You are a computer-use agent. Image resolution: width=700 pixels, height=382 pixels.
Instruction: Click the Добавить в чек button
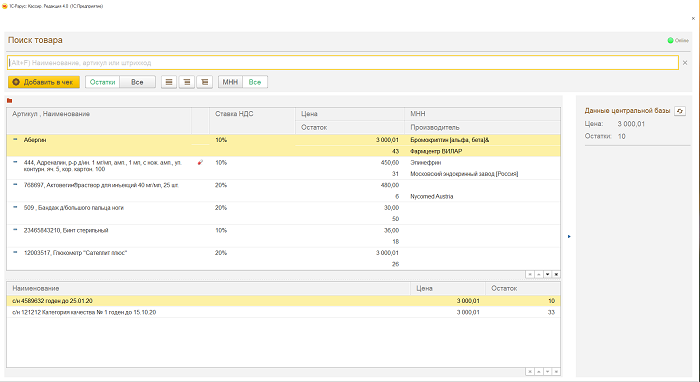44,82
